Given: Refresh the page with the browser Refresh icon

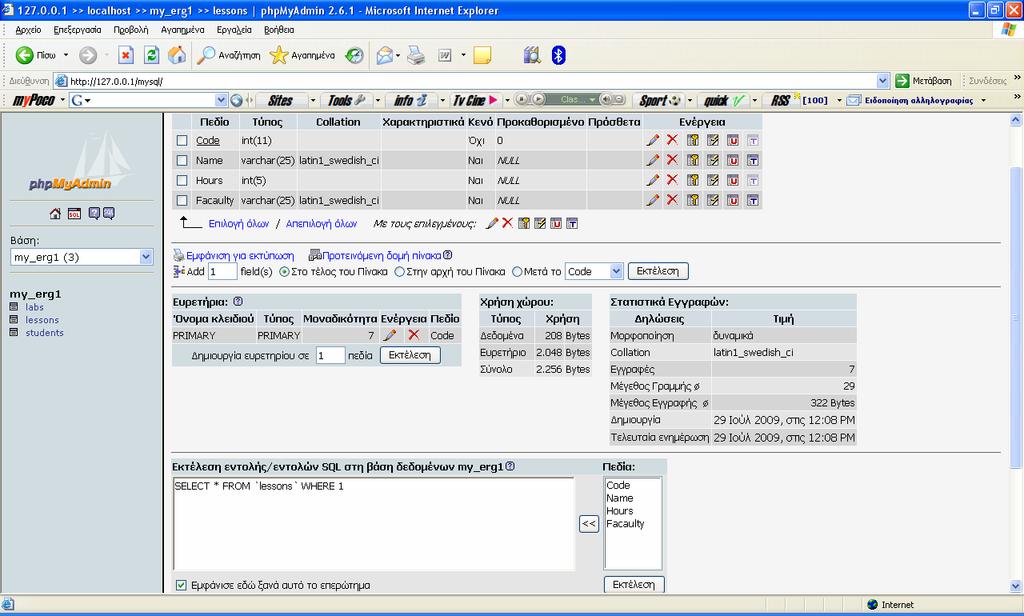Looking at the screenshot, I should (x=152, y=56).
